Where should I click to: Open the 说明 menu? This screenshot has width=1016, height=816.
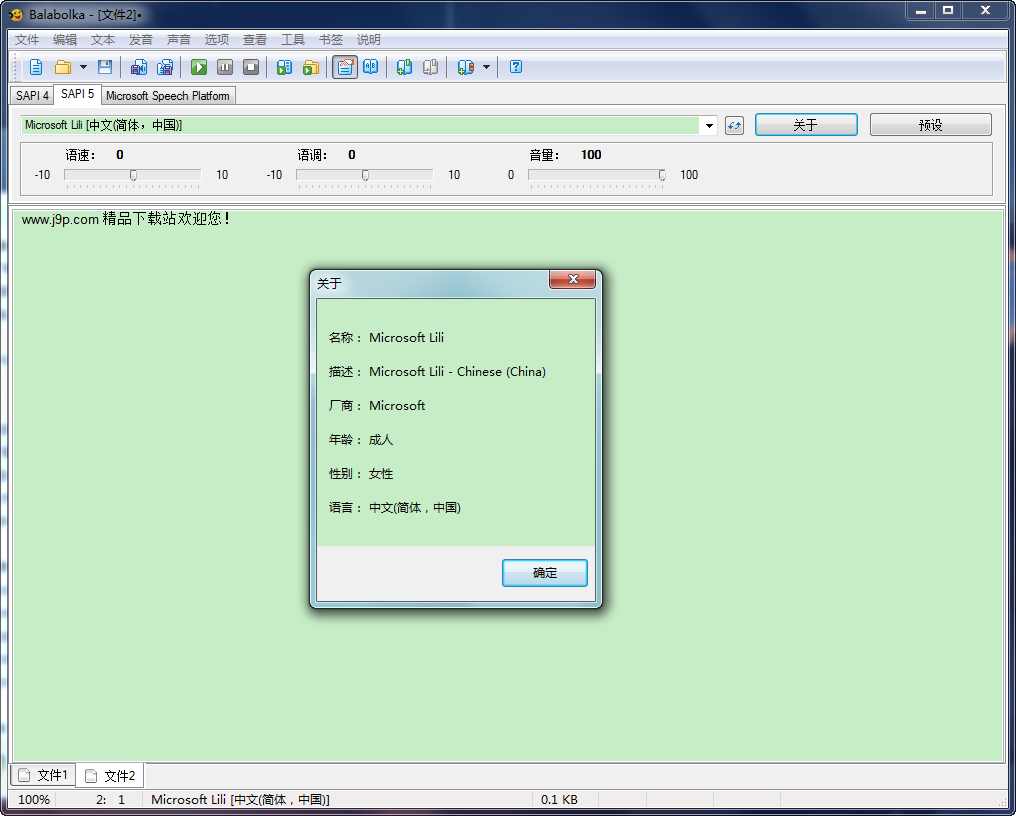(369, 40)
